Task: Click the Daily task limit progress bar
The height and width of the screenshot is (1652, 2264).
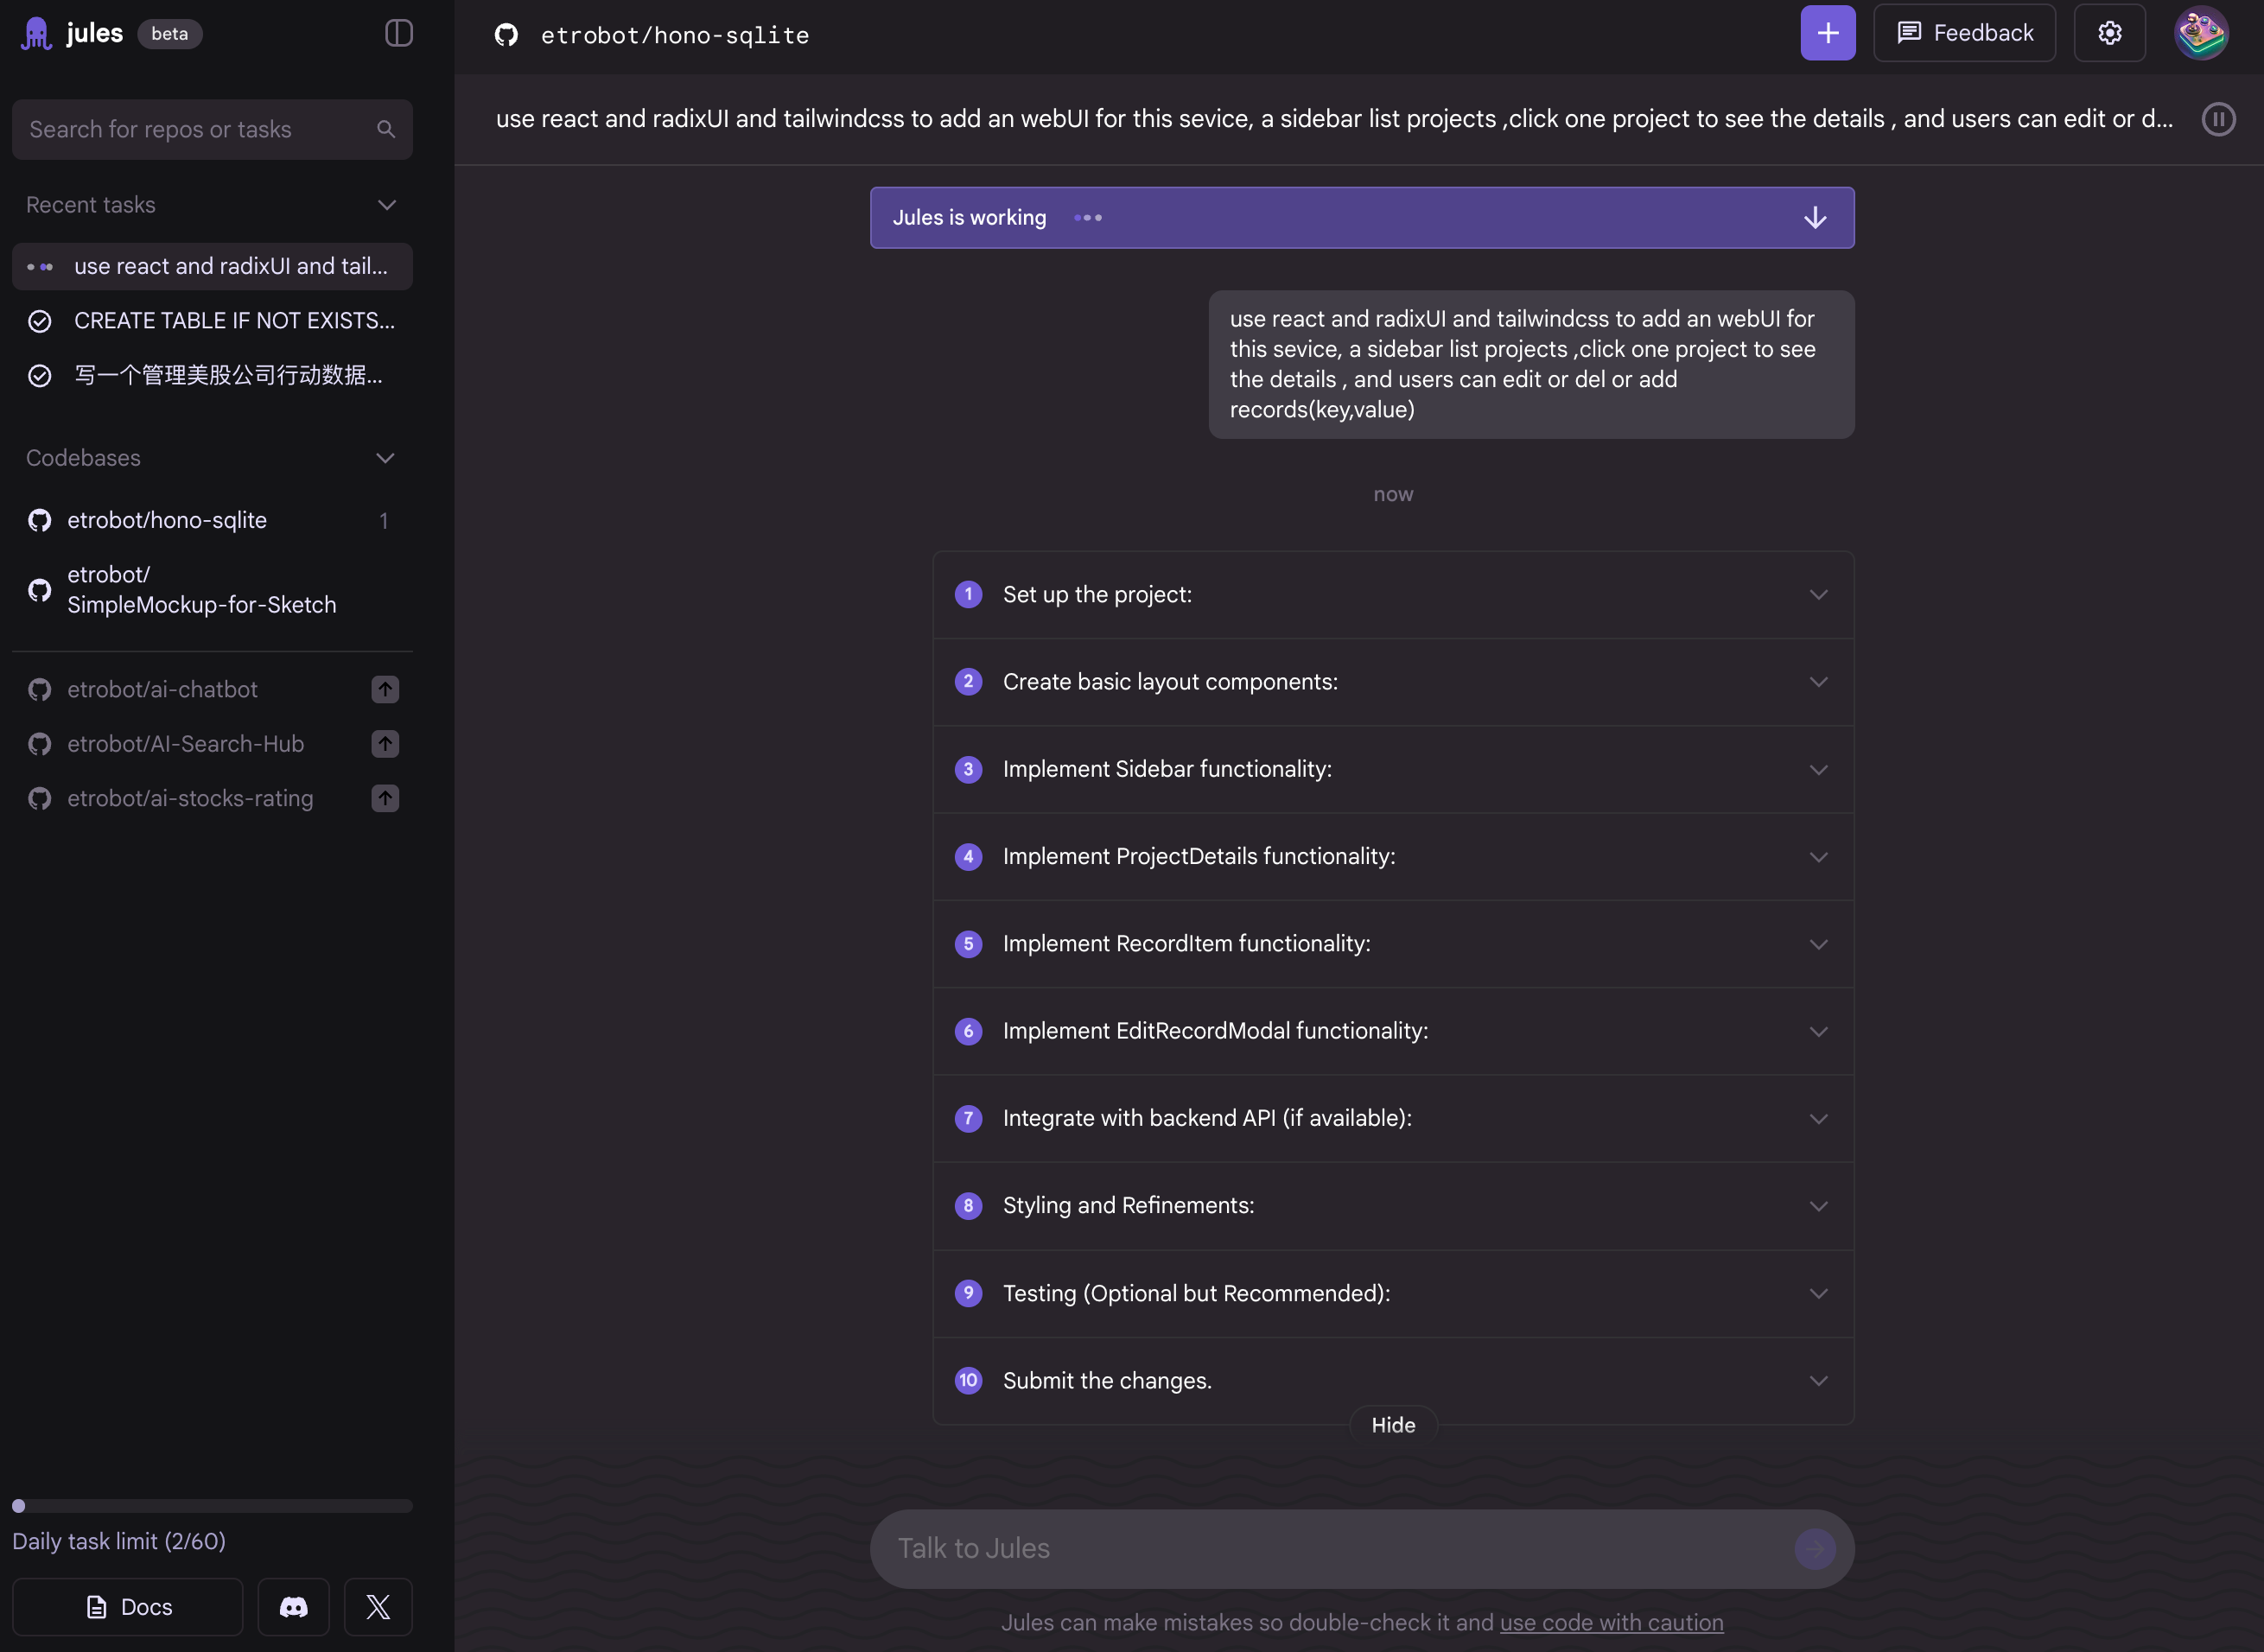Action: tap(212, 1505)
